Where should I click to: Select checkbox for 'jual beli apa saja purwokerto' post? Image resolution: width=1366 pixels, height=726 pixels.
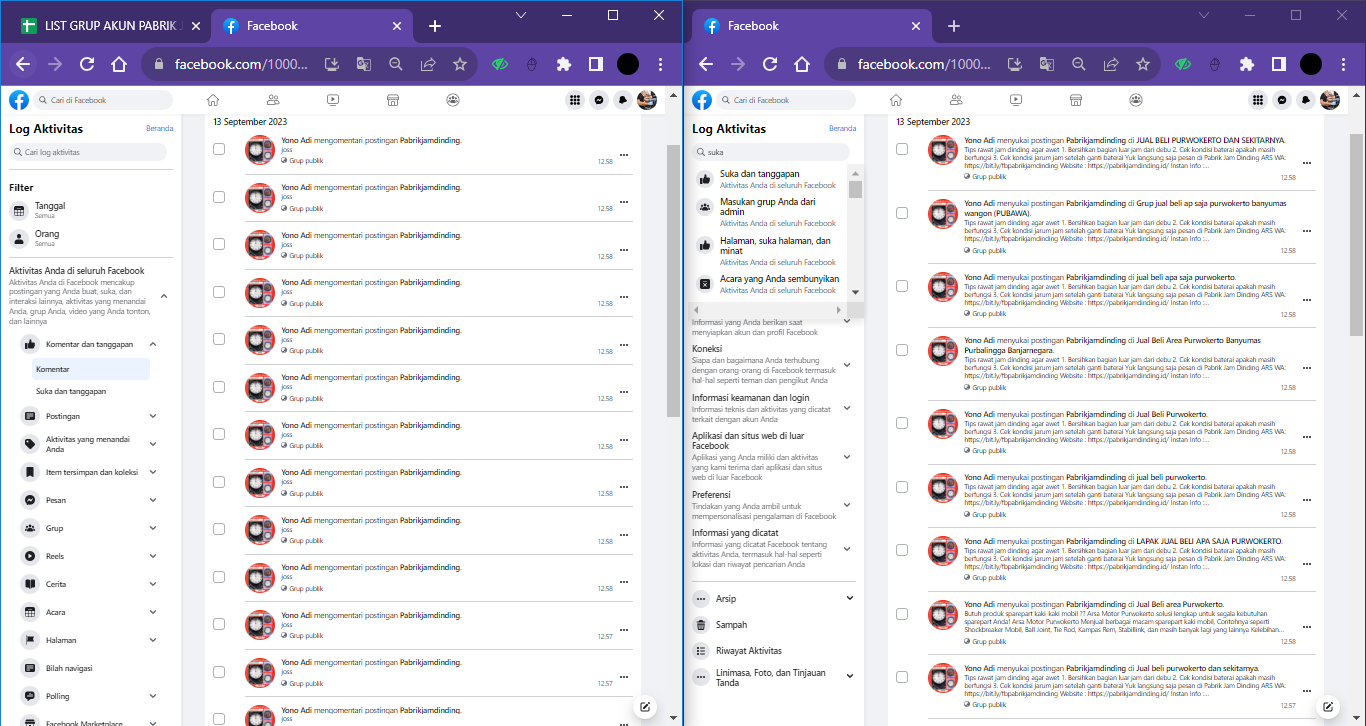[902, 286]
